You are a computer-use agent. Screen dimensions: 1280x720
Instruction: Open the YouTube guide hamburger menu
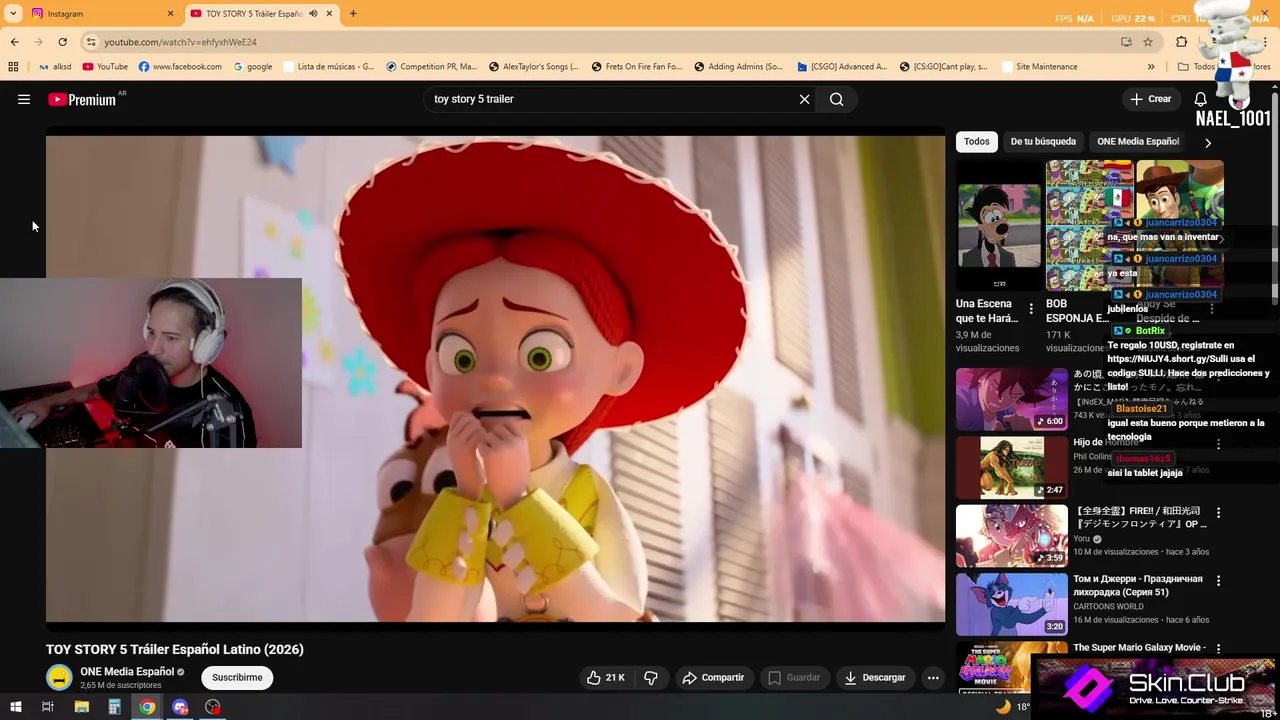point(24,99)
